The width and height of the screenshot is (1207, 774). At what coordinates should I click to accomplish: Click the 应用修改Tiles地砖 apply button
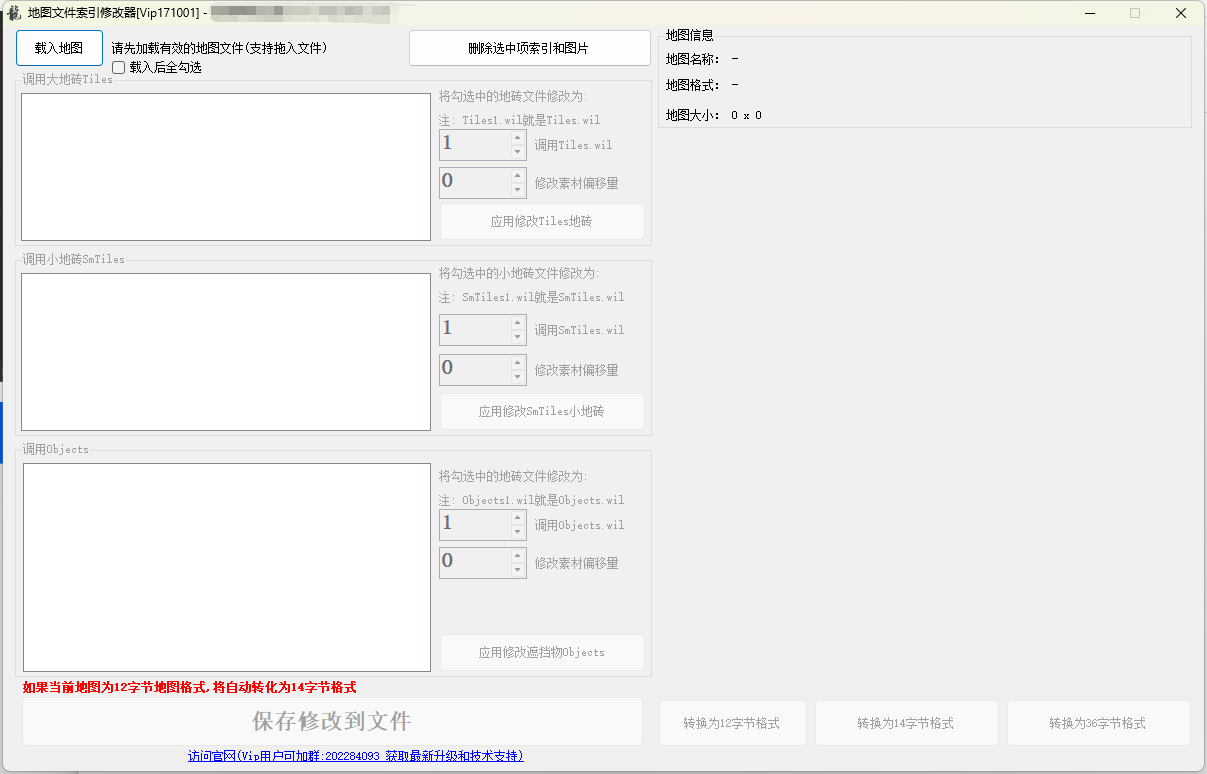click(x=541, y=221)
